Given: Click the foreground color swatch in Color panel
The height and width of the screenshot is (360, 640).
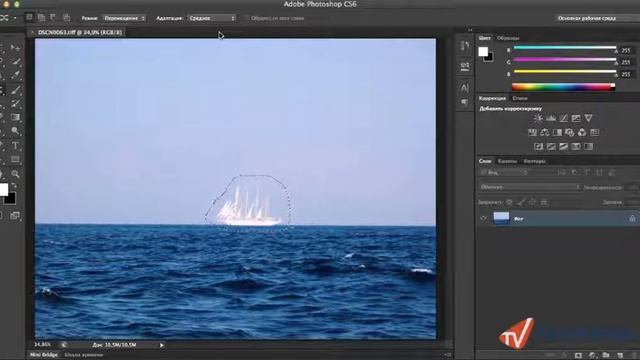Looking at the screenshot, I should point(483,51).
